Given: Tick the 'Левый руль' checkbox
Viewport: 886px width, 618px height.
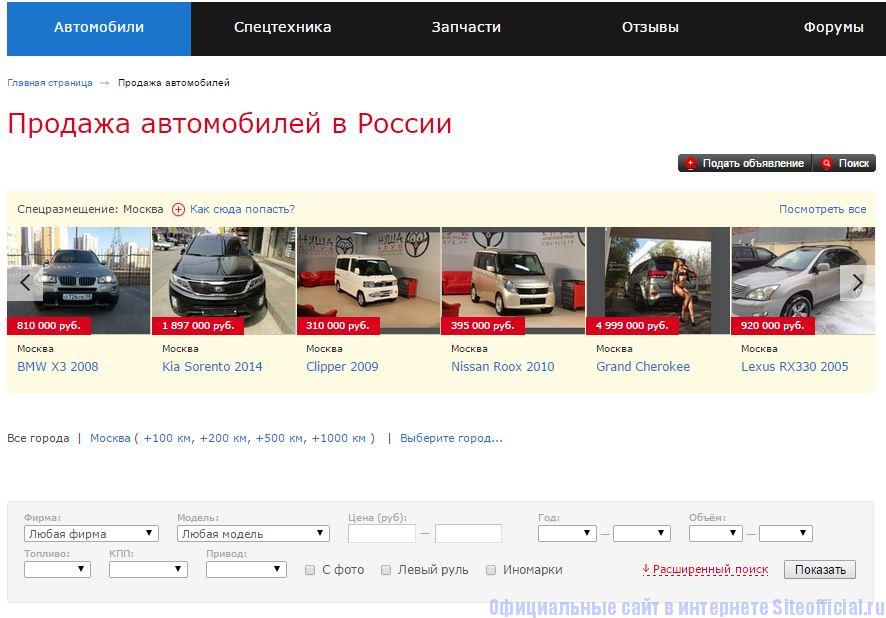Looking at the screenshot, I should (x=386, y=570).
